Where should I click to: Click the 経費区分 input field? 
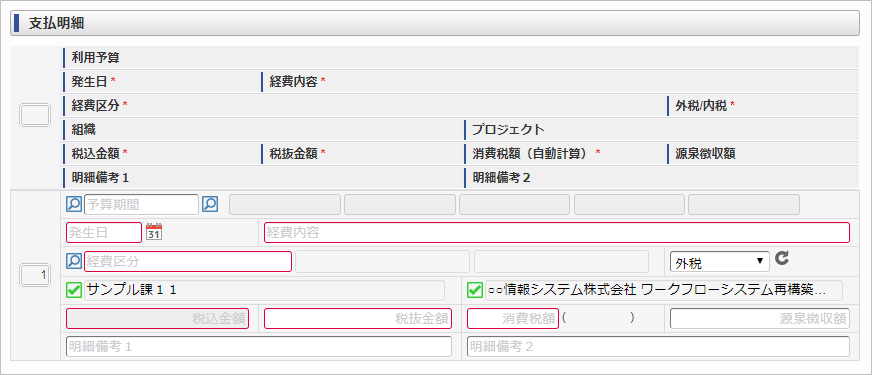[x=188, y=261]
